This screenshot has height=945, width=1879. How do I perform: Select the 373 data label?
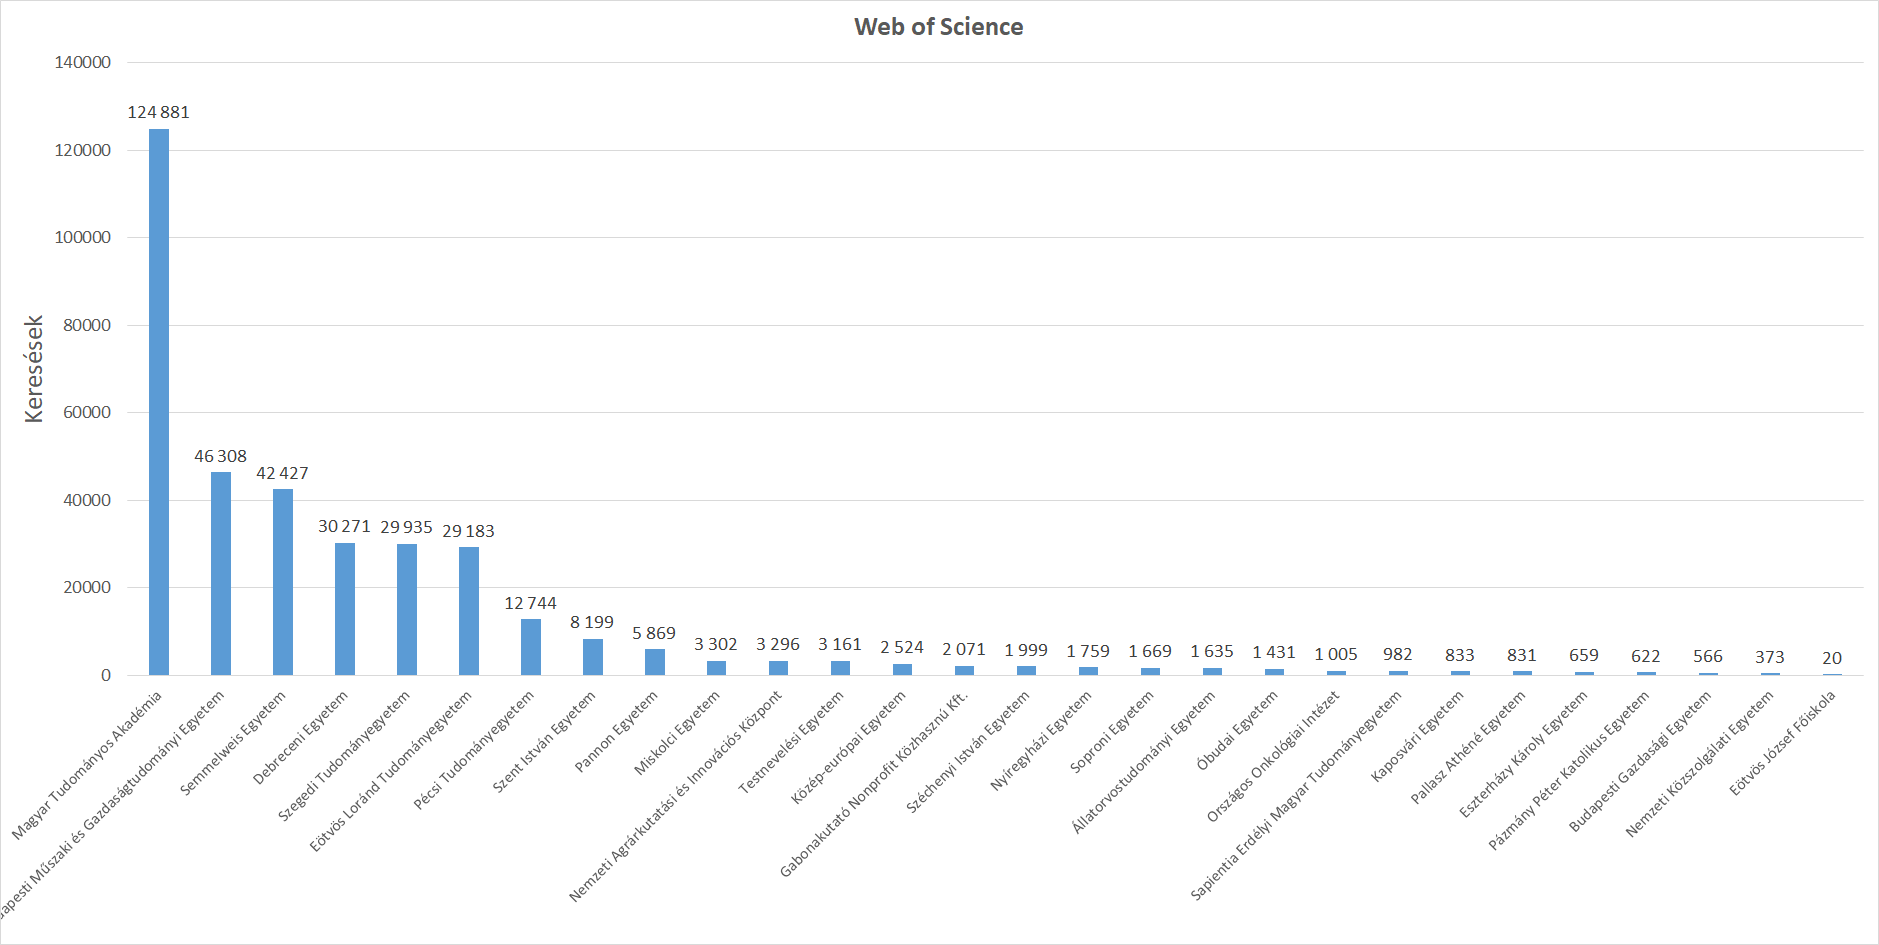(x=1769, y=657)
